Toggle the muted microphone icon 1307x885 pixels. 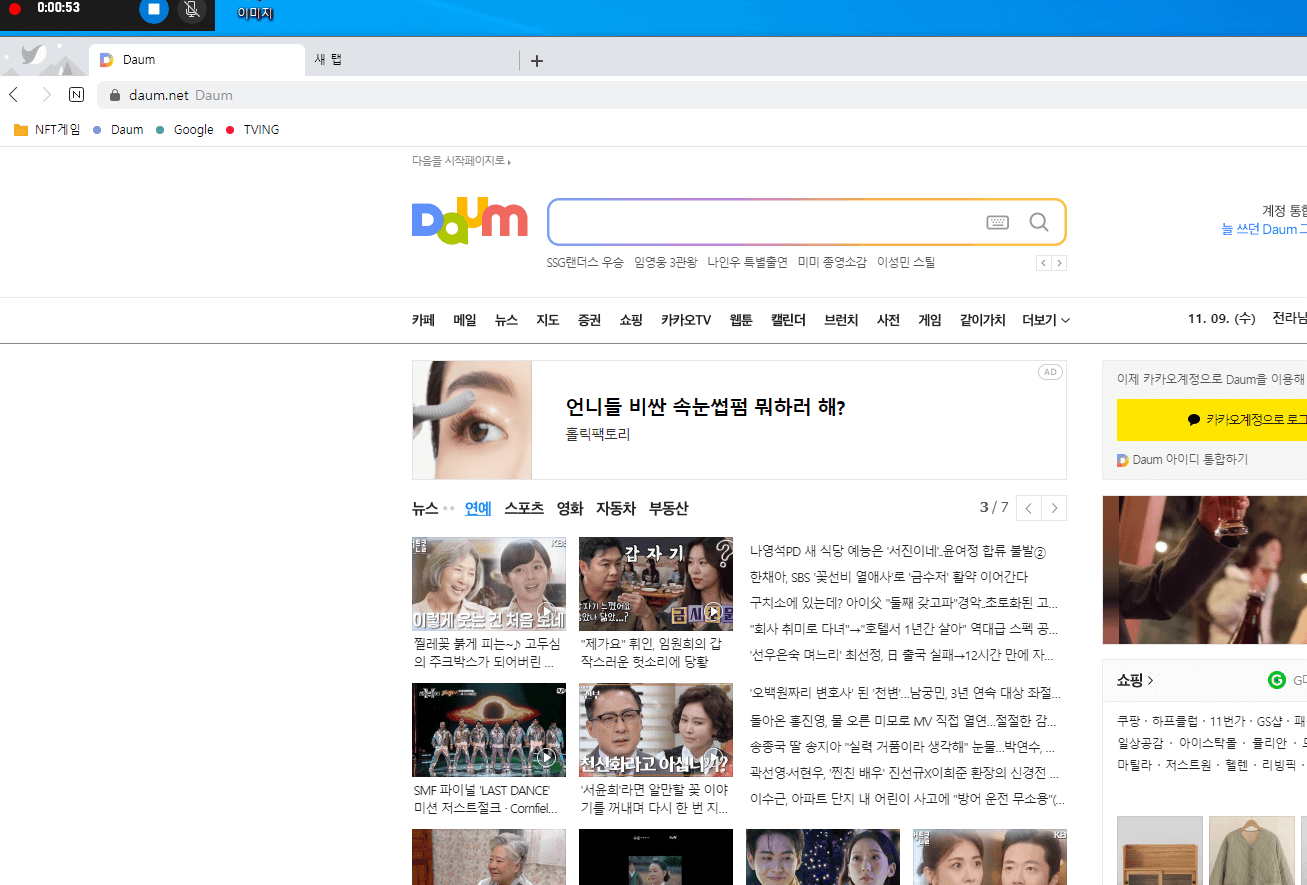192,10
